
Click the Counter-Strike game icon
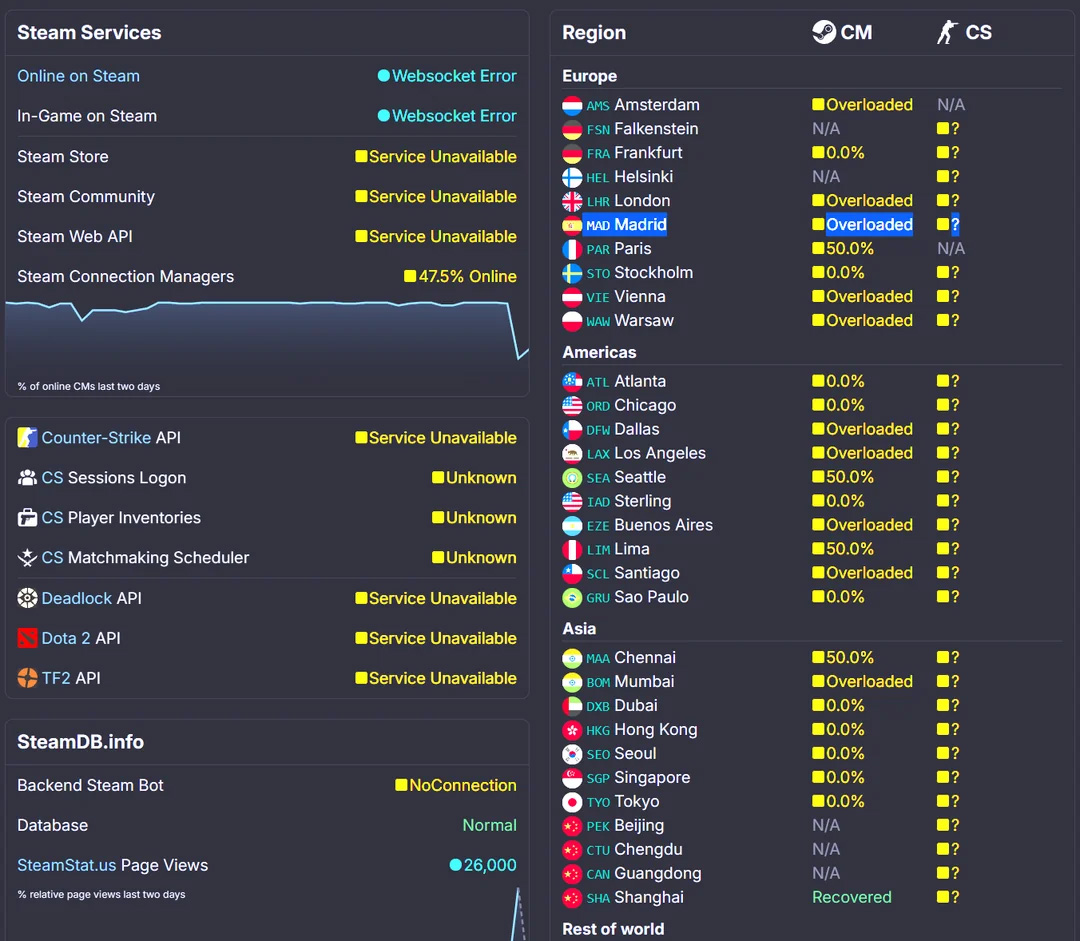tap(27, 438)
